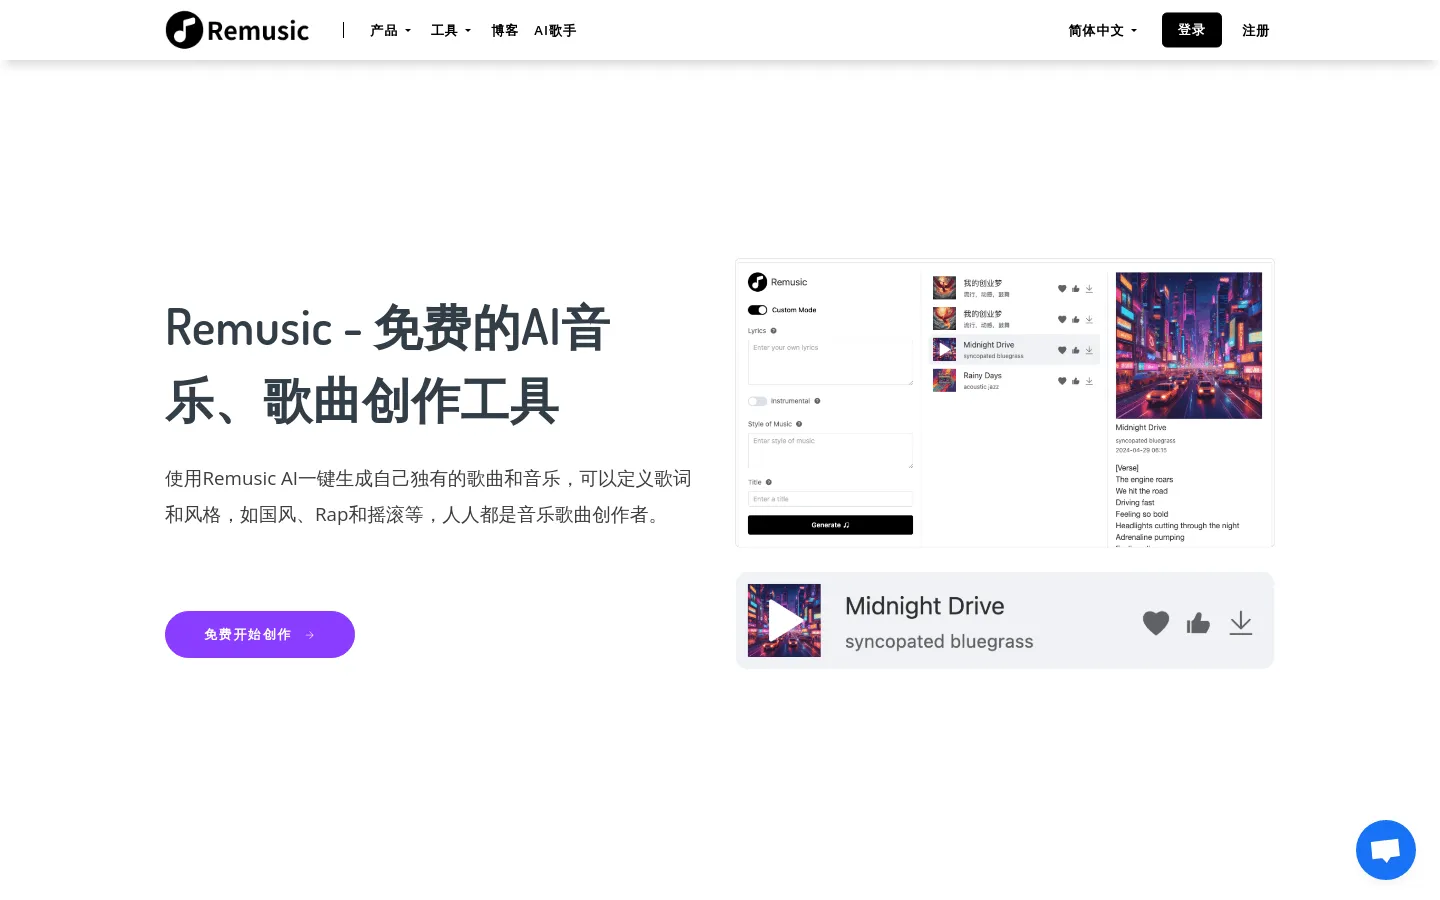Click the heart icon in the Midnight Drive song list row
This screenshot has width=1440, height=900.
click(x=1062, y=350)
